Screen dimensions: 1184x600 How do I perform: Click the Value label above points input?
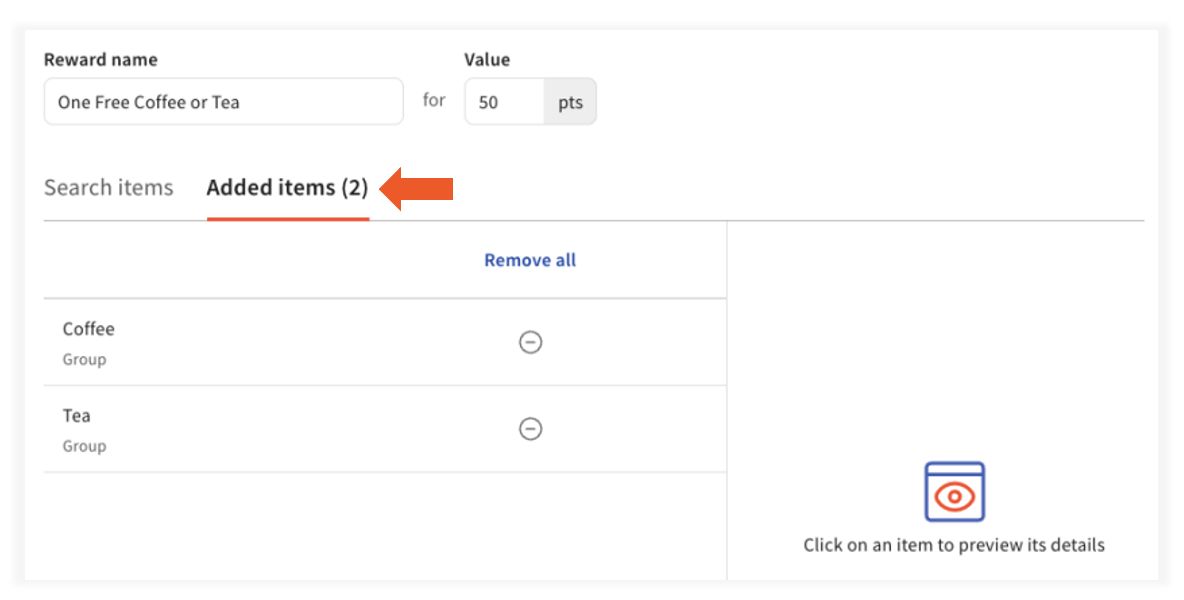click(487, 60)
